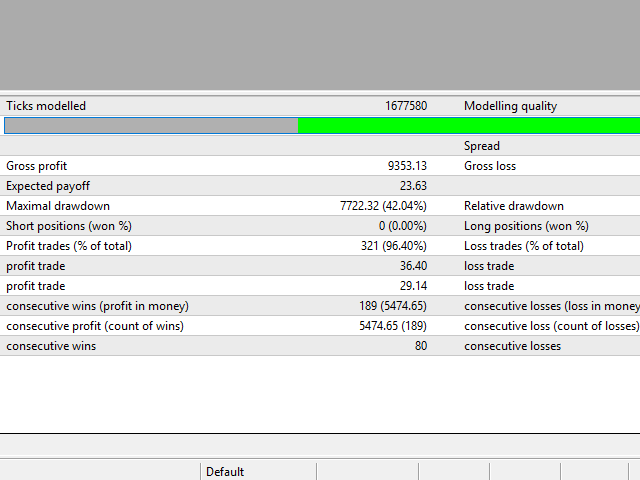Click the Loss trades (% of total) label
Viewport: 640px width, 480px height.
coord(524,246)
